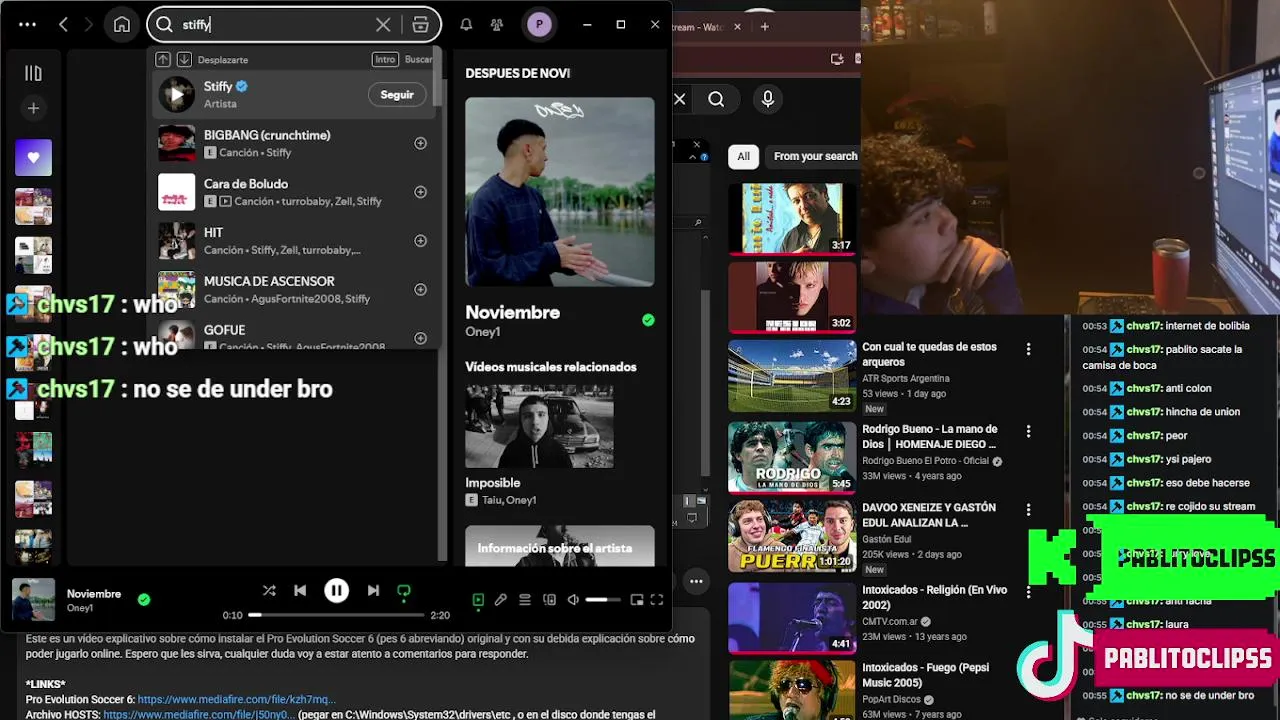
Task: Seek in the song progress bar
Action: (x=338, y=615)
